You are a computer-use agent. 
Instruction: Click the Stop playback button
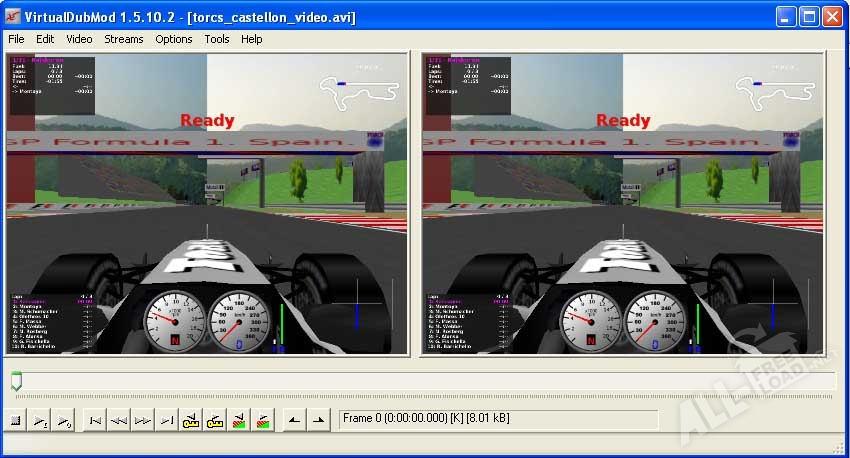coord(16,420)
